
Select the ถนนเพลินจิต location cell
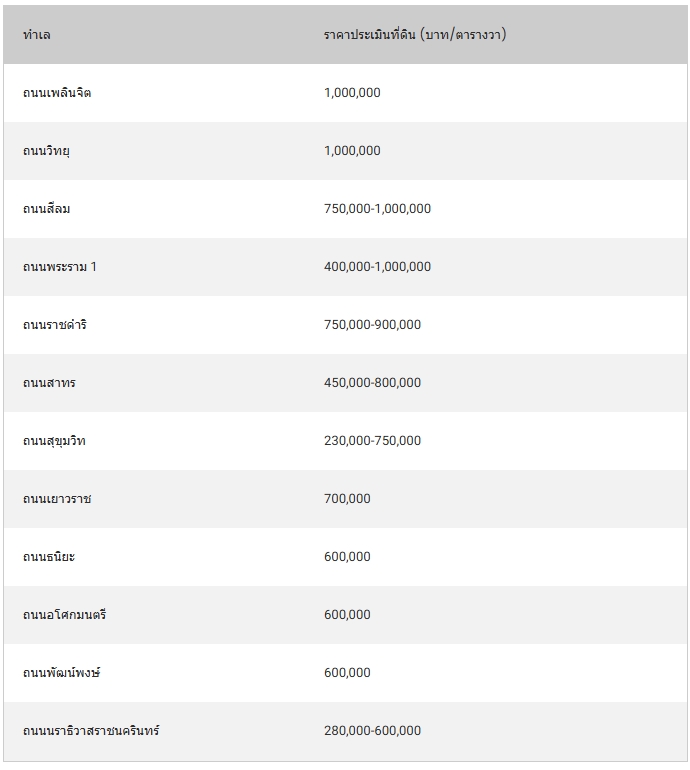point(57,93)
